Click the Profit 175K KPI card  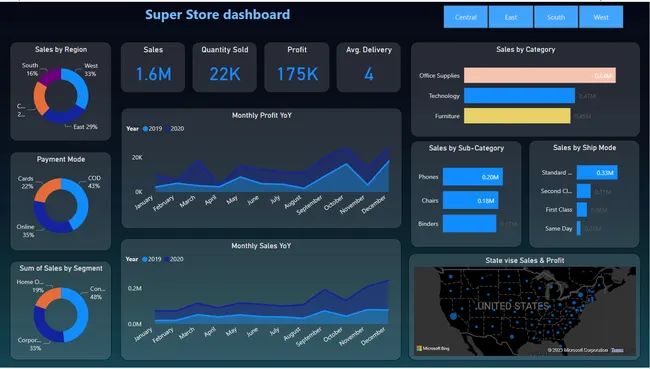[297, 67]
